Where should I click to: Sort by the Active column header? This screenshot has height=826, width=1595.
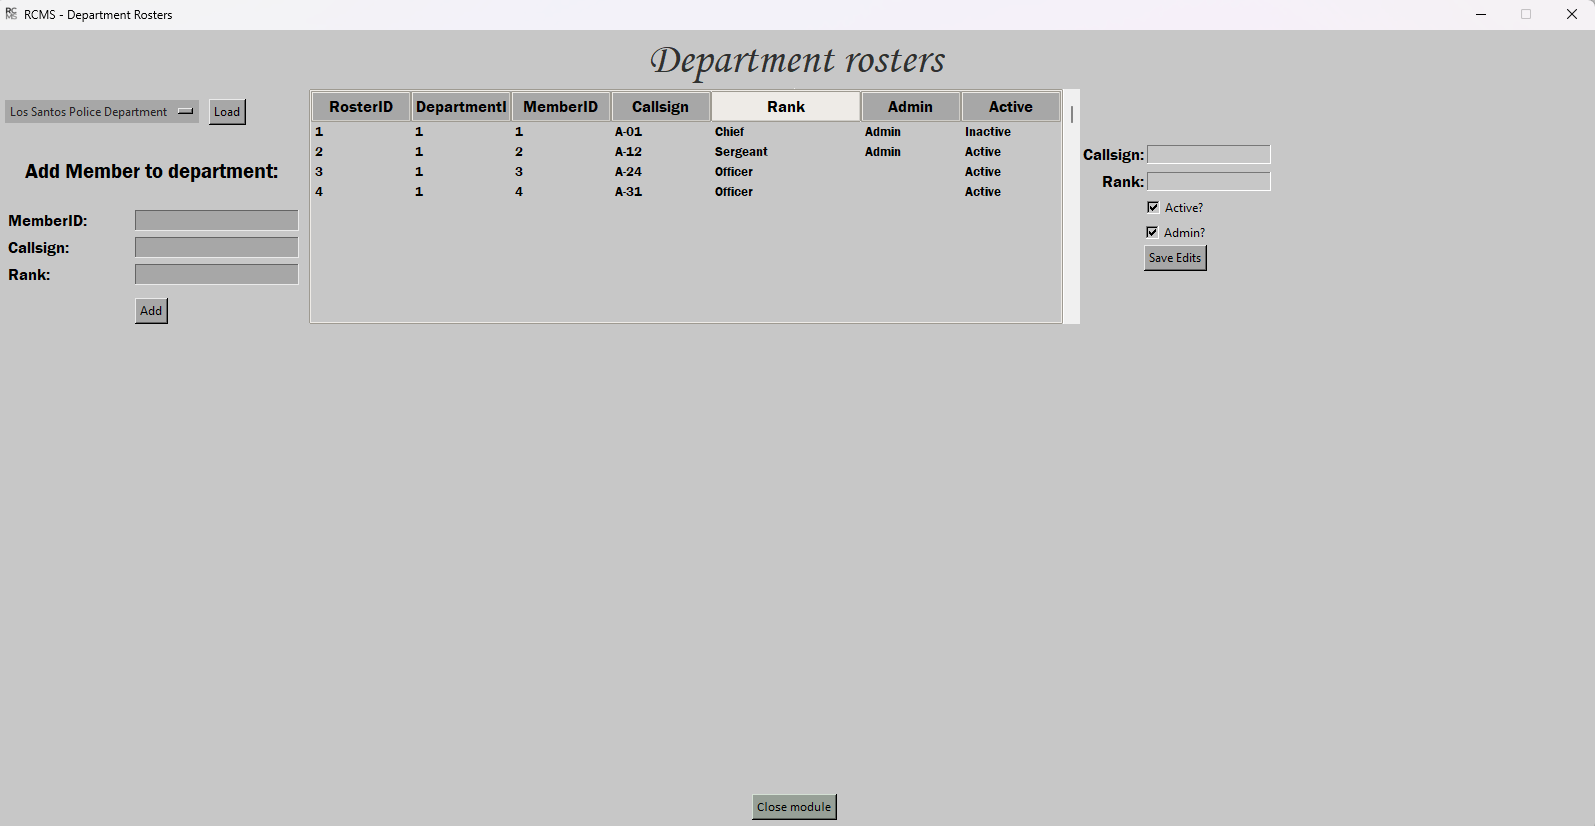[1011, 107]
